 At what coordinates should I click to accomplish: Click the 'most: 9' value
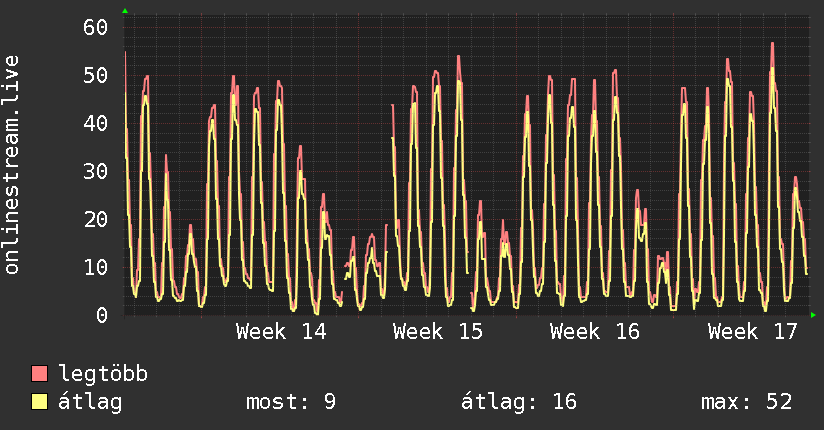pyautogui.click(x=291, y=402)
